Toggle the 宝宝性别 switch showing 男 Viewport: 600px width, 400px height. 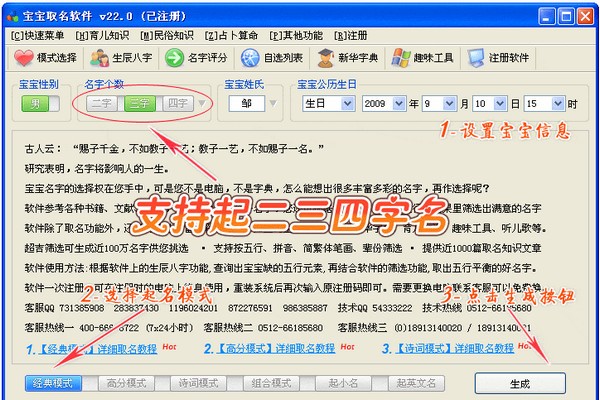(x=41, y=103)
